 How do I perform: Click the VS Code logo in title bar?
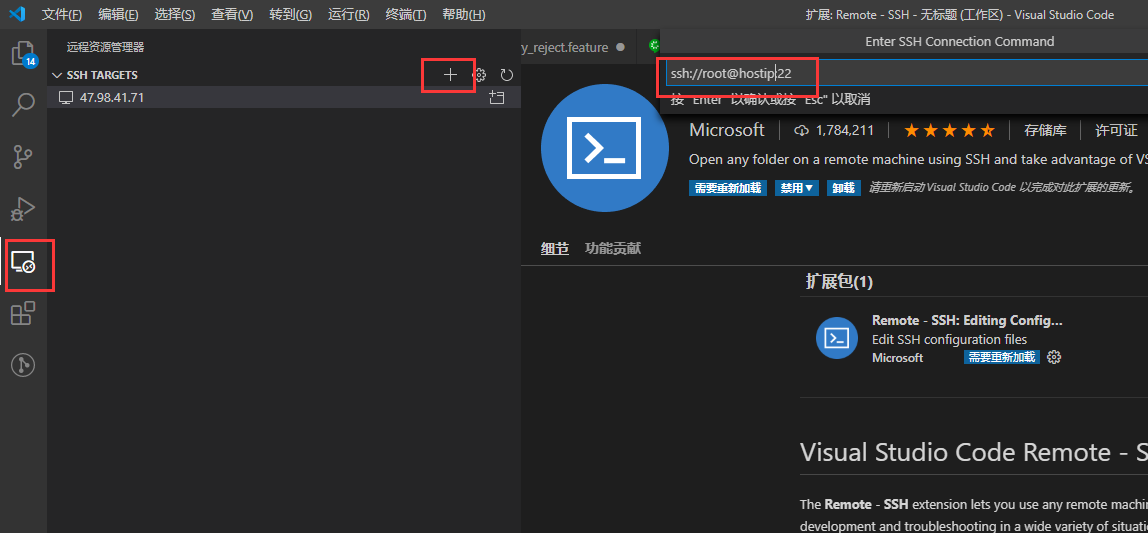(x=18, y=14)
